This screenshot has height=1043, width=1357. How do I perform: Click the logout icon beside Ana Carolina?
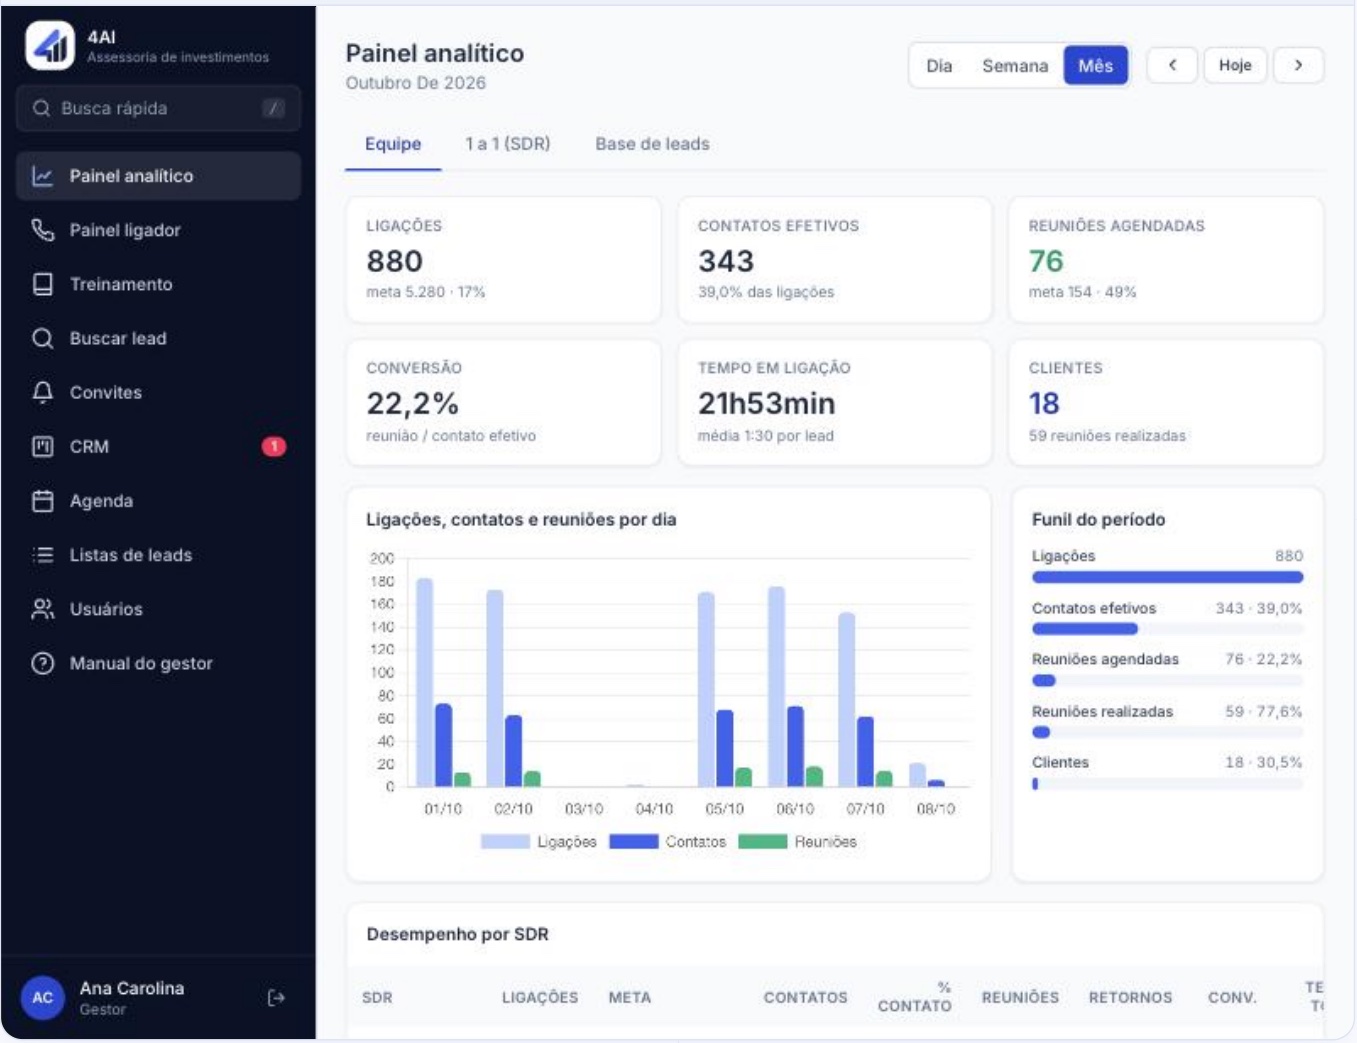[276, 998]
